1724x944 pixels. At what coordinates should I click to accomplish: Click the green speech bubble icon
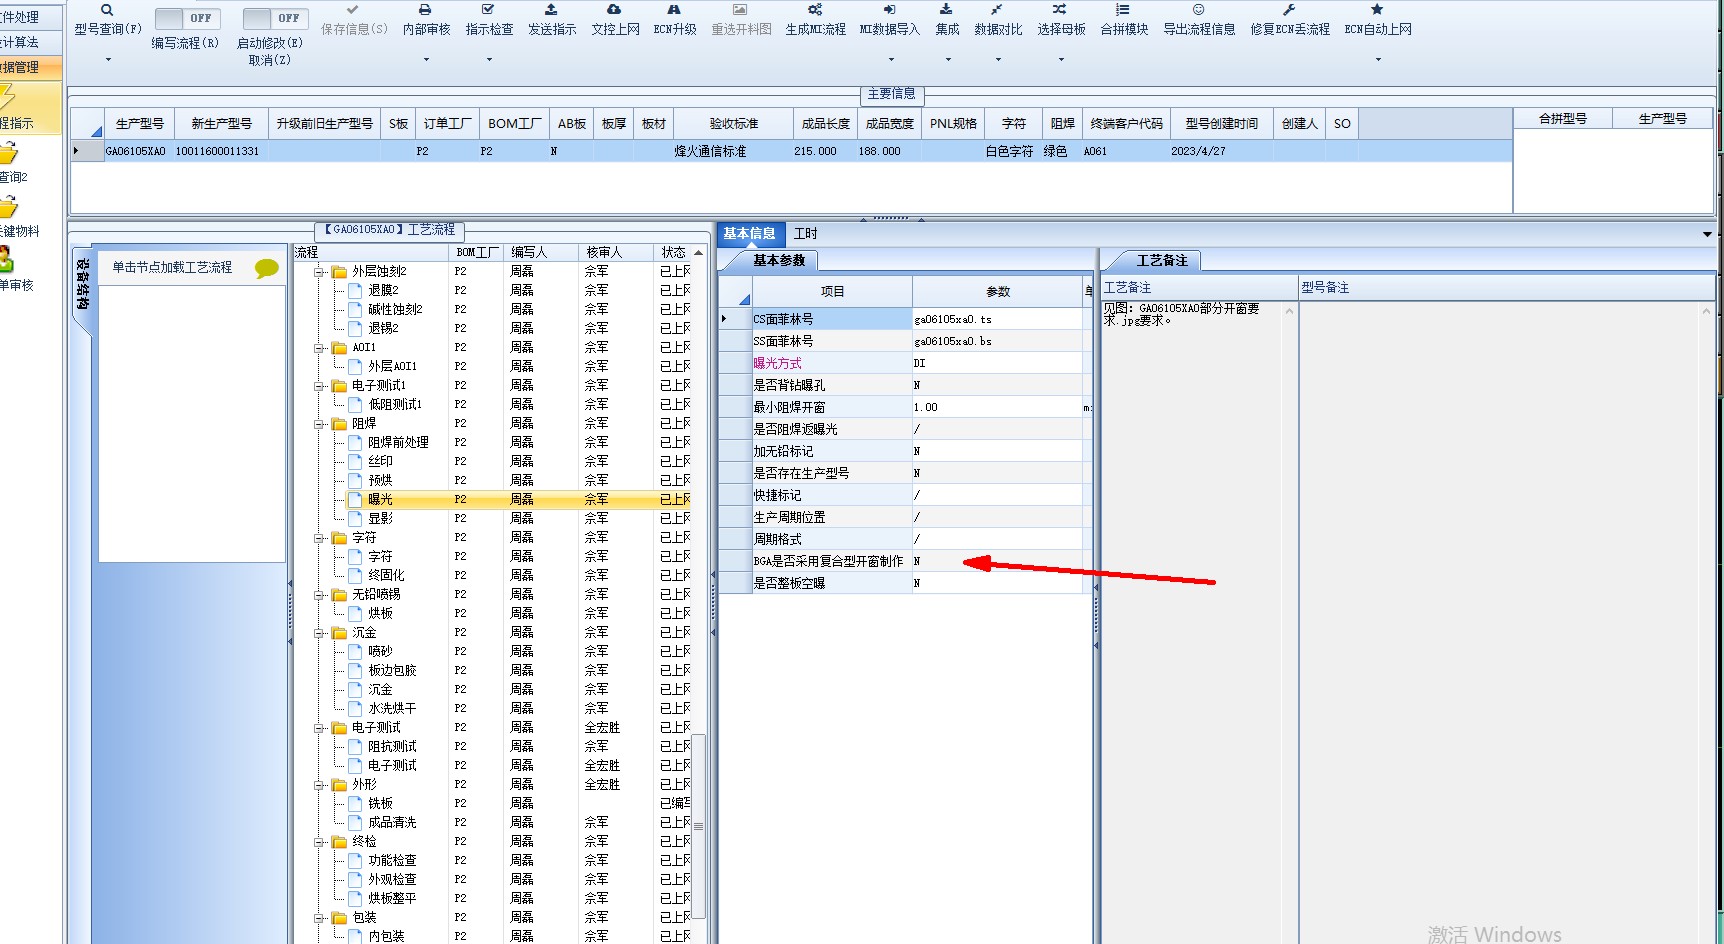point(266,268)
